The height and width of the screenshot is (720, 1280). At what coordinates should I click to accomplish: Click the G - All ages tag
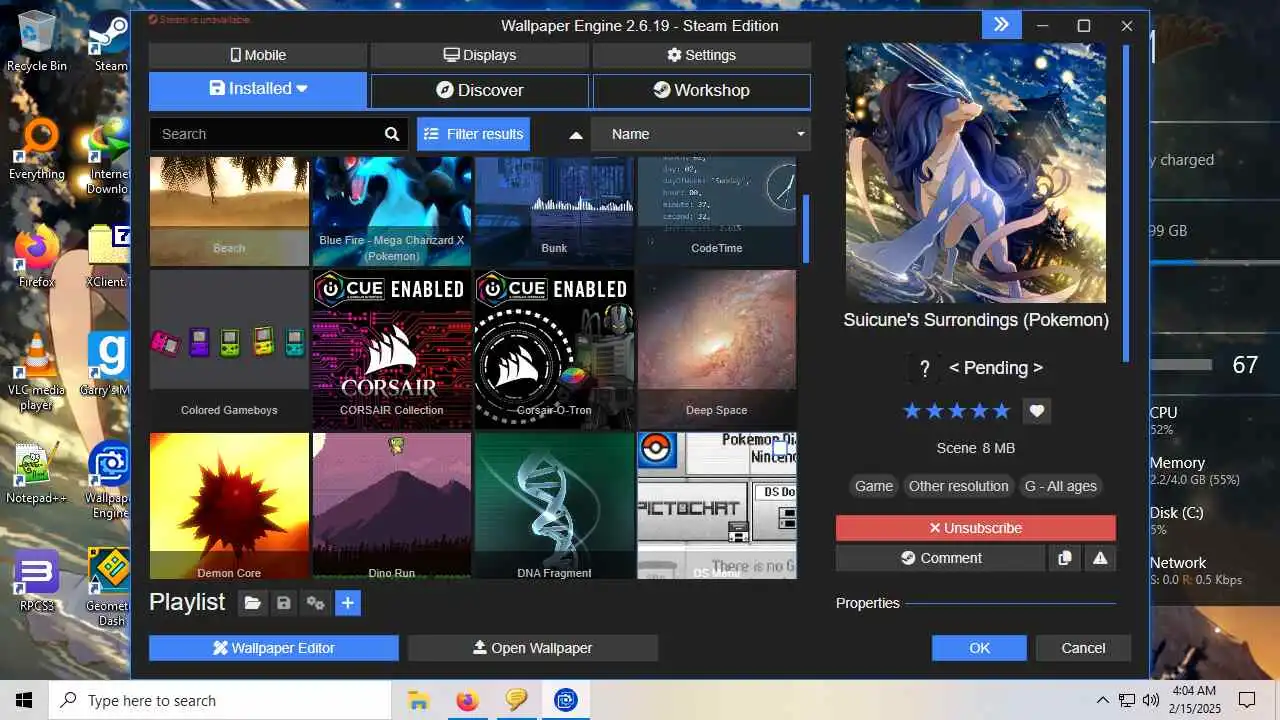pyautogui.click(x=1061, y=486)
